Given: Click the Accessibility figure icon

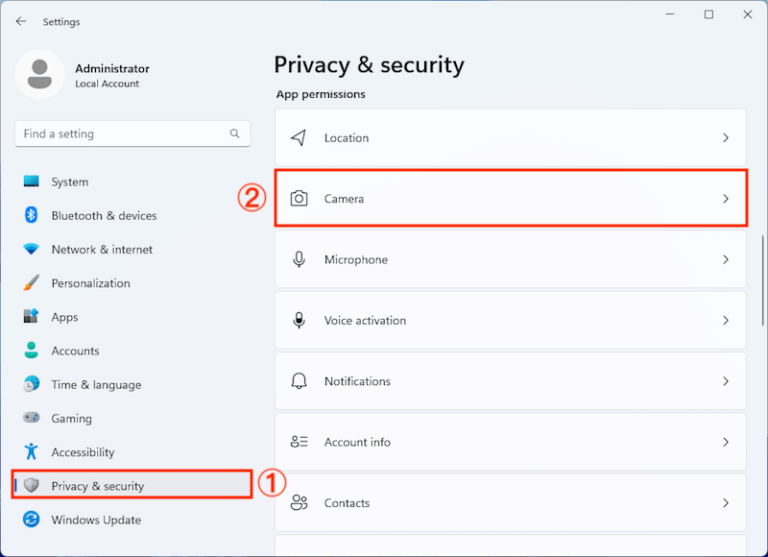Looking at the screenshot, I should pyautogui.click(x=31, y=452).
